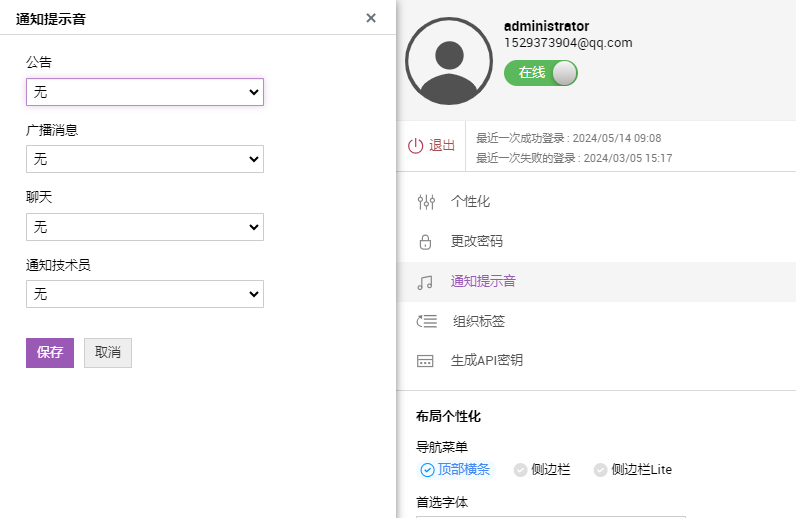Close the notification sound dialog

coord(371,18)
